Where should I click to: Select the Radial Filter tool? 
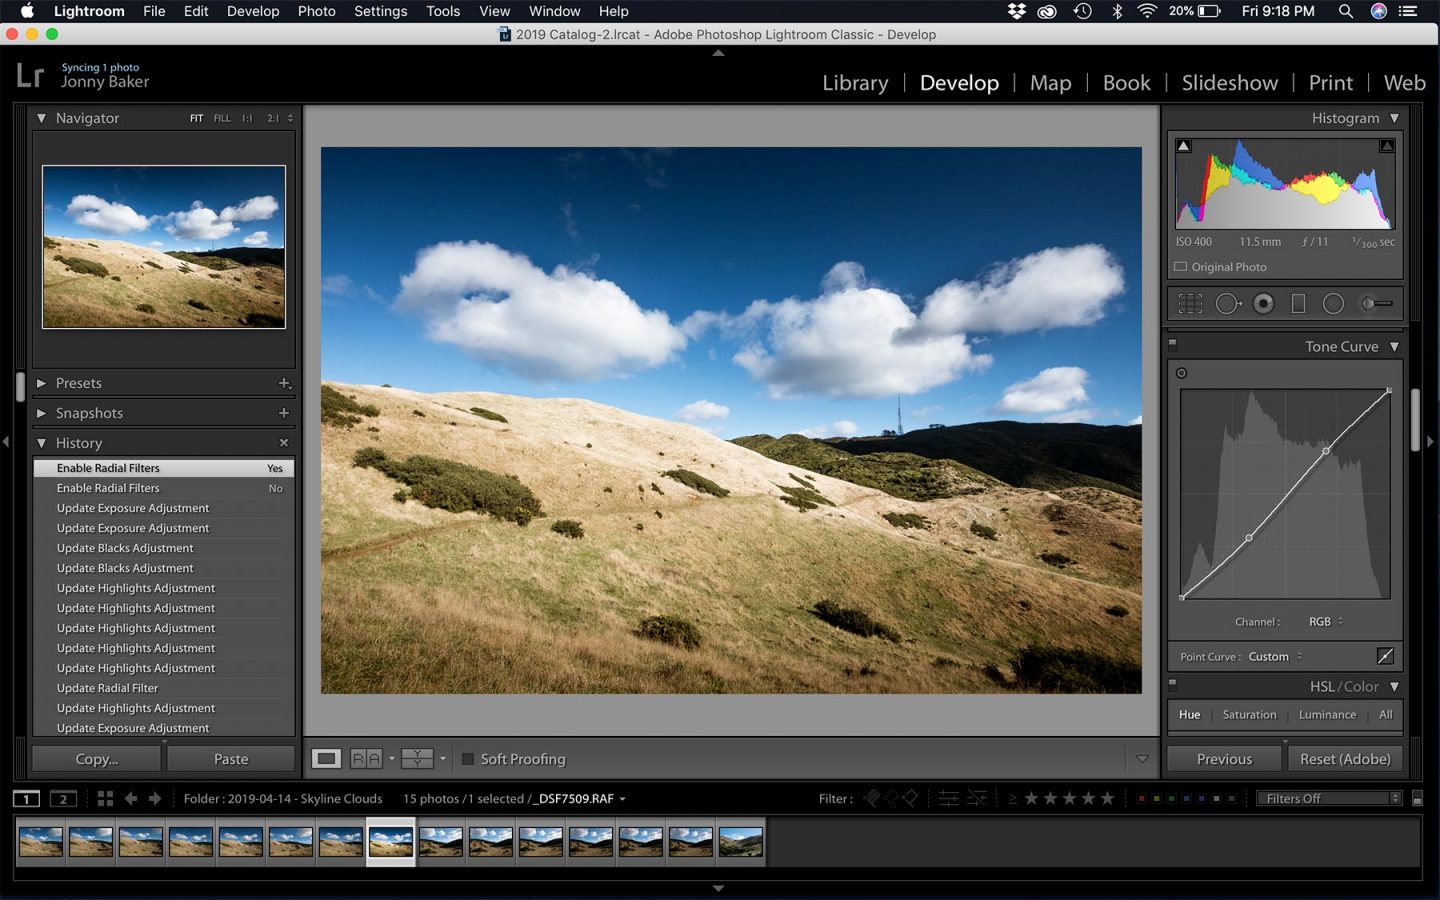1333,303
